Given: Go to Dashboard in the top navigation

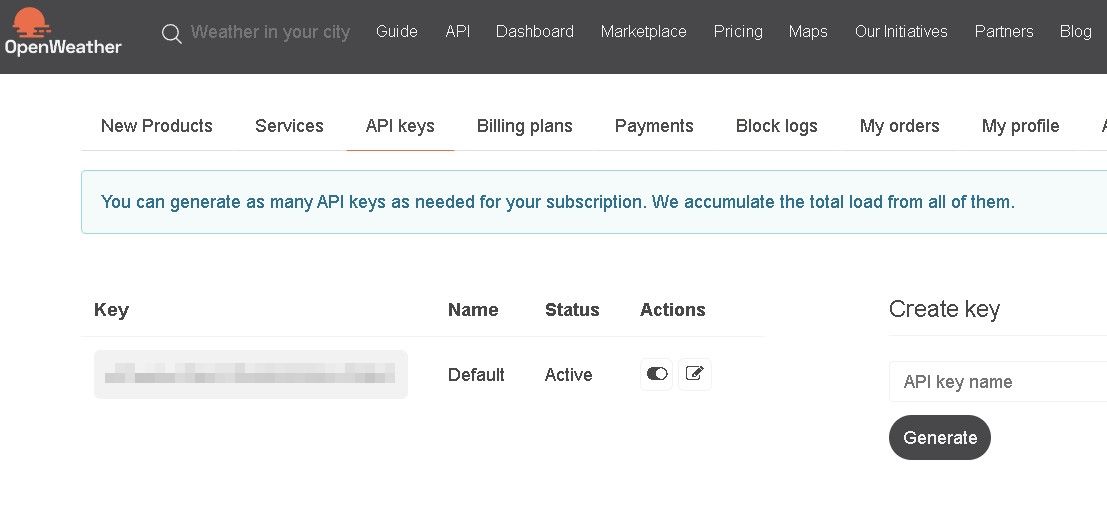Looking at the screenshot, I should (534, 32).
